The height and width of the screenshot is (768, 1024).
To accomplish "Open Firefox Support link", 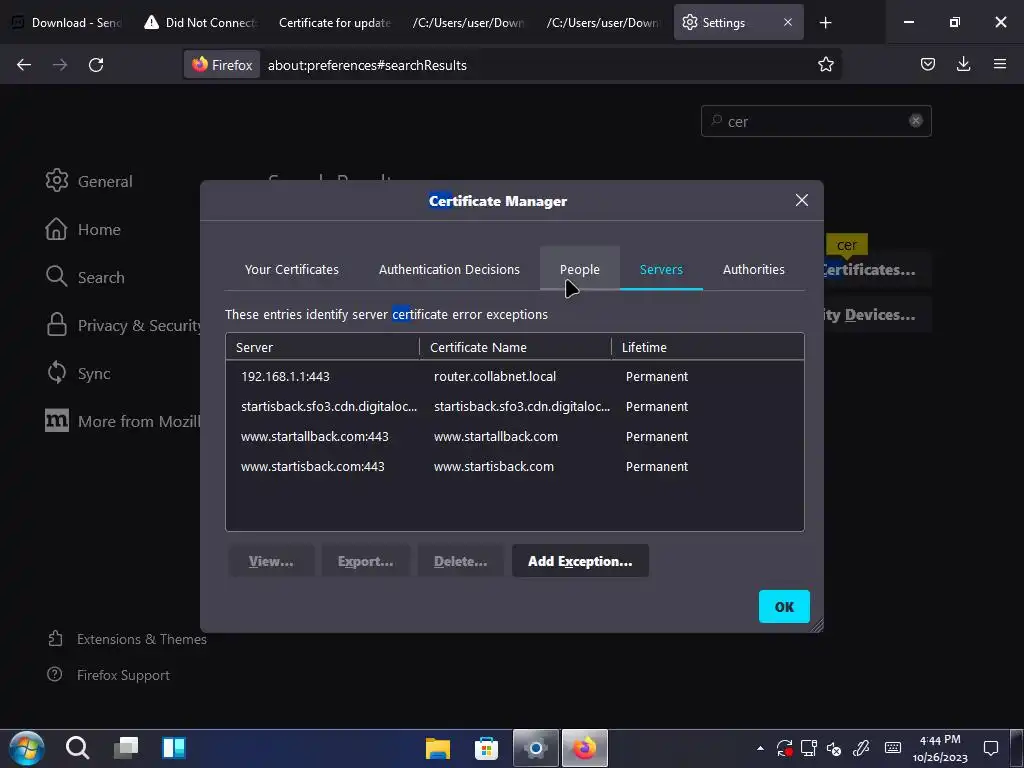I will (x=108, y=675).
